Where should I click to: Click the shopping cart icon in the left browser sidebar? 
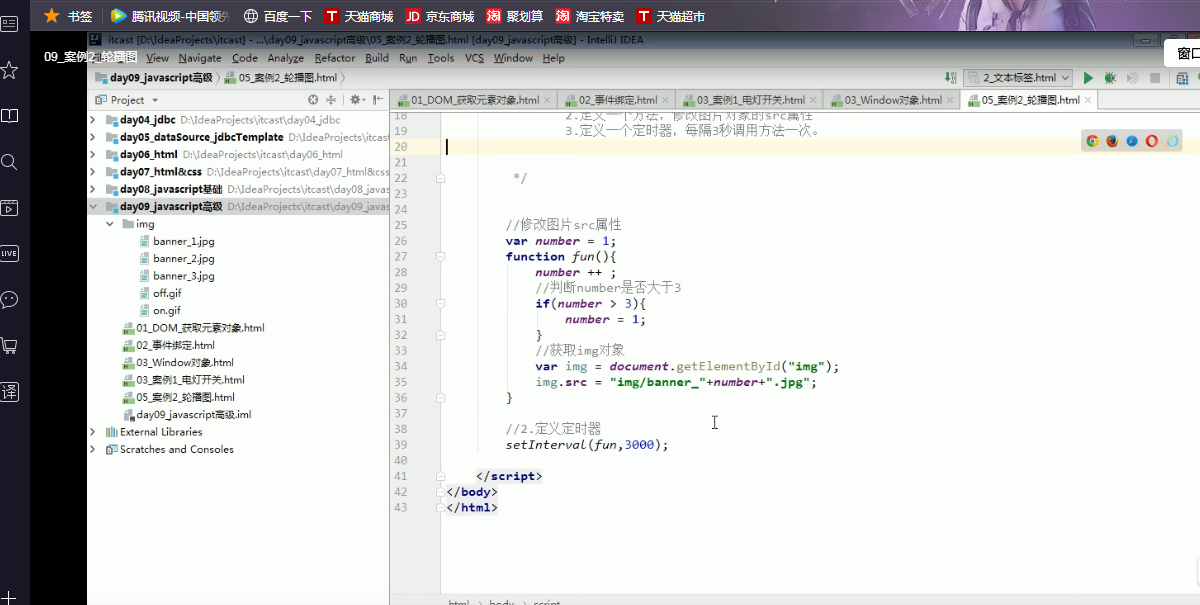click(9, 345)
